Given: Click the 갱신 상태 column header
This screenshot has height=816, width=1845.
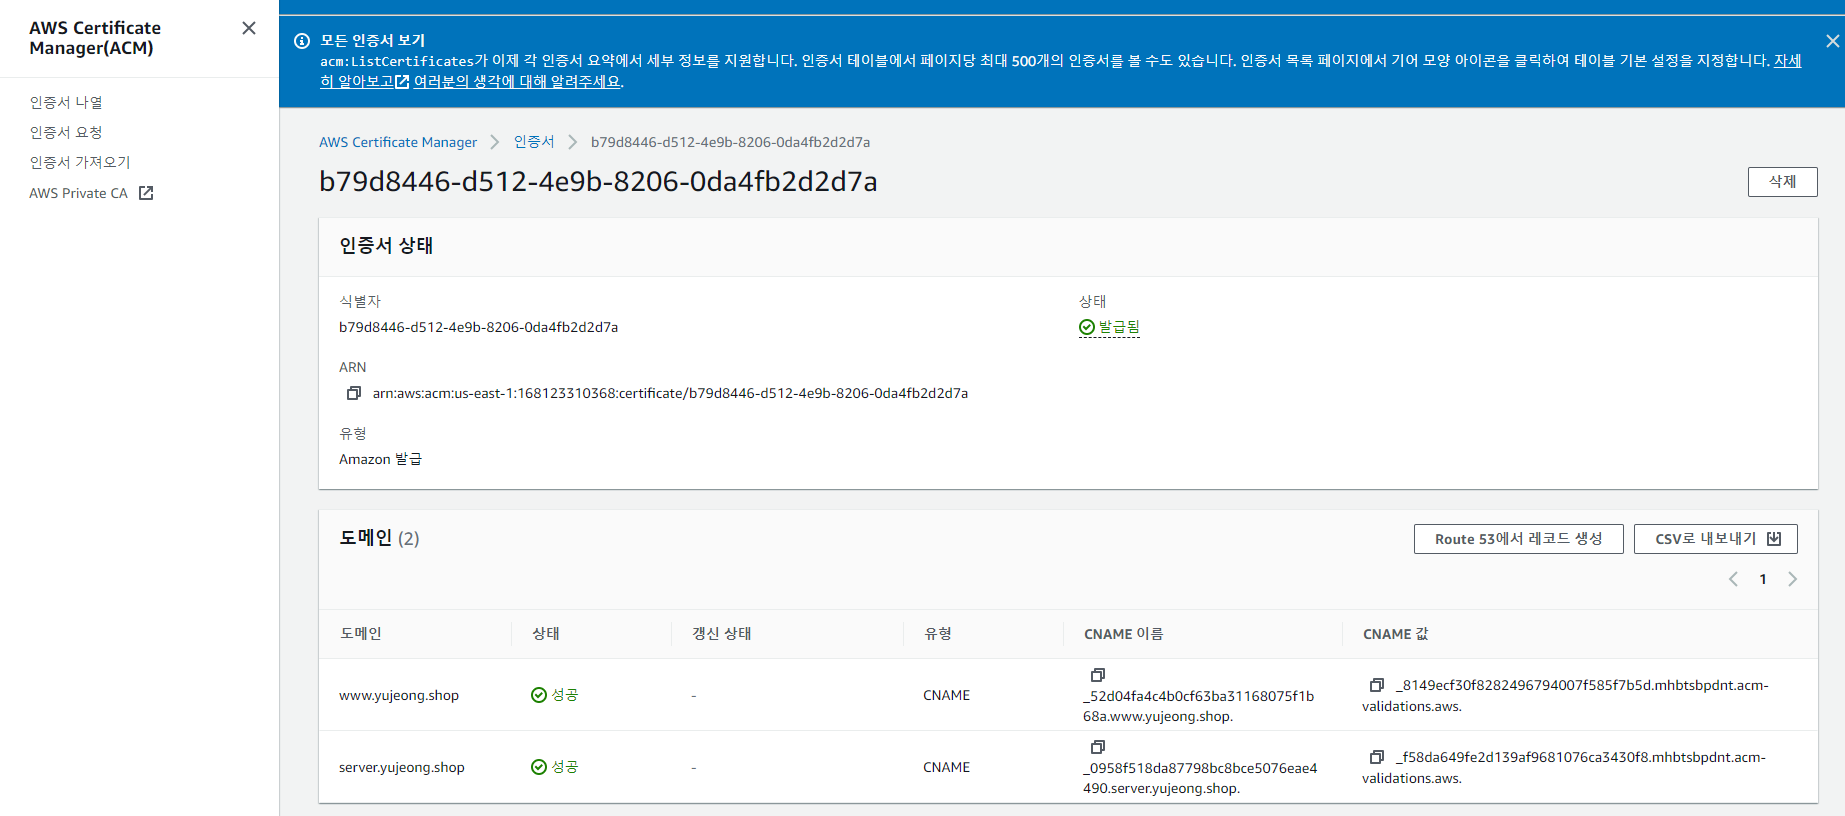Looking at the screenshot, I should coord(722,634).
